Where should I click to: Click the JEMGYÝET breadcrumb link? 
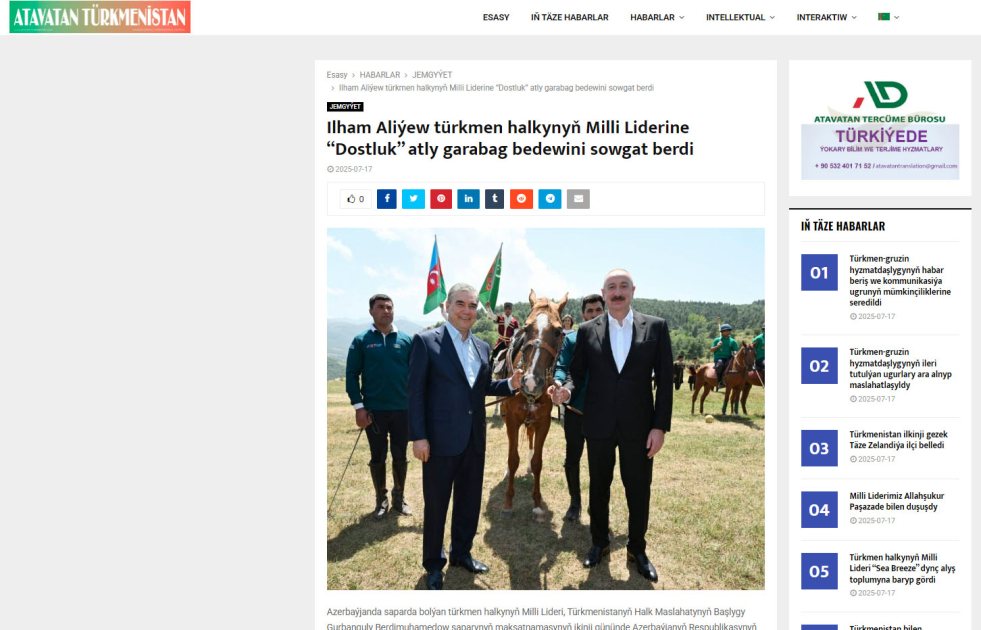(x=432, y=75)
